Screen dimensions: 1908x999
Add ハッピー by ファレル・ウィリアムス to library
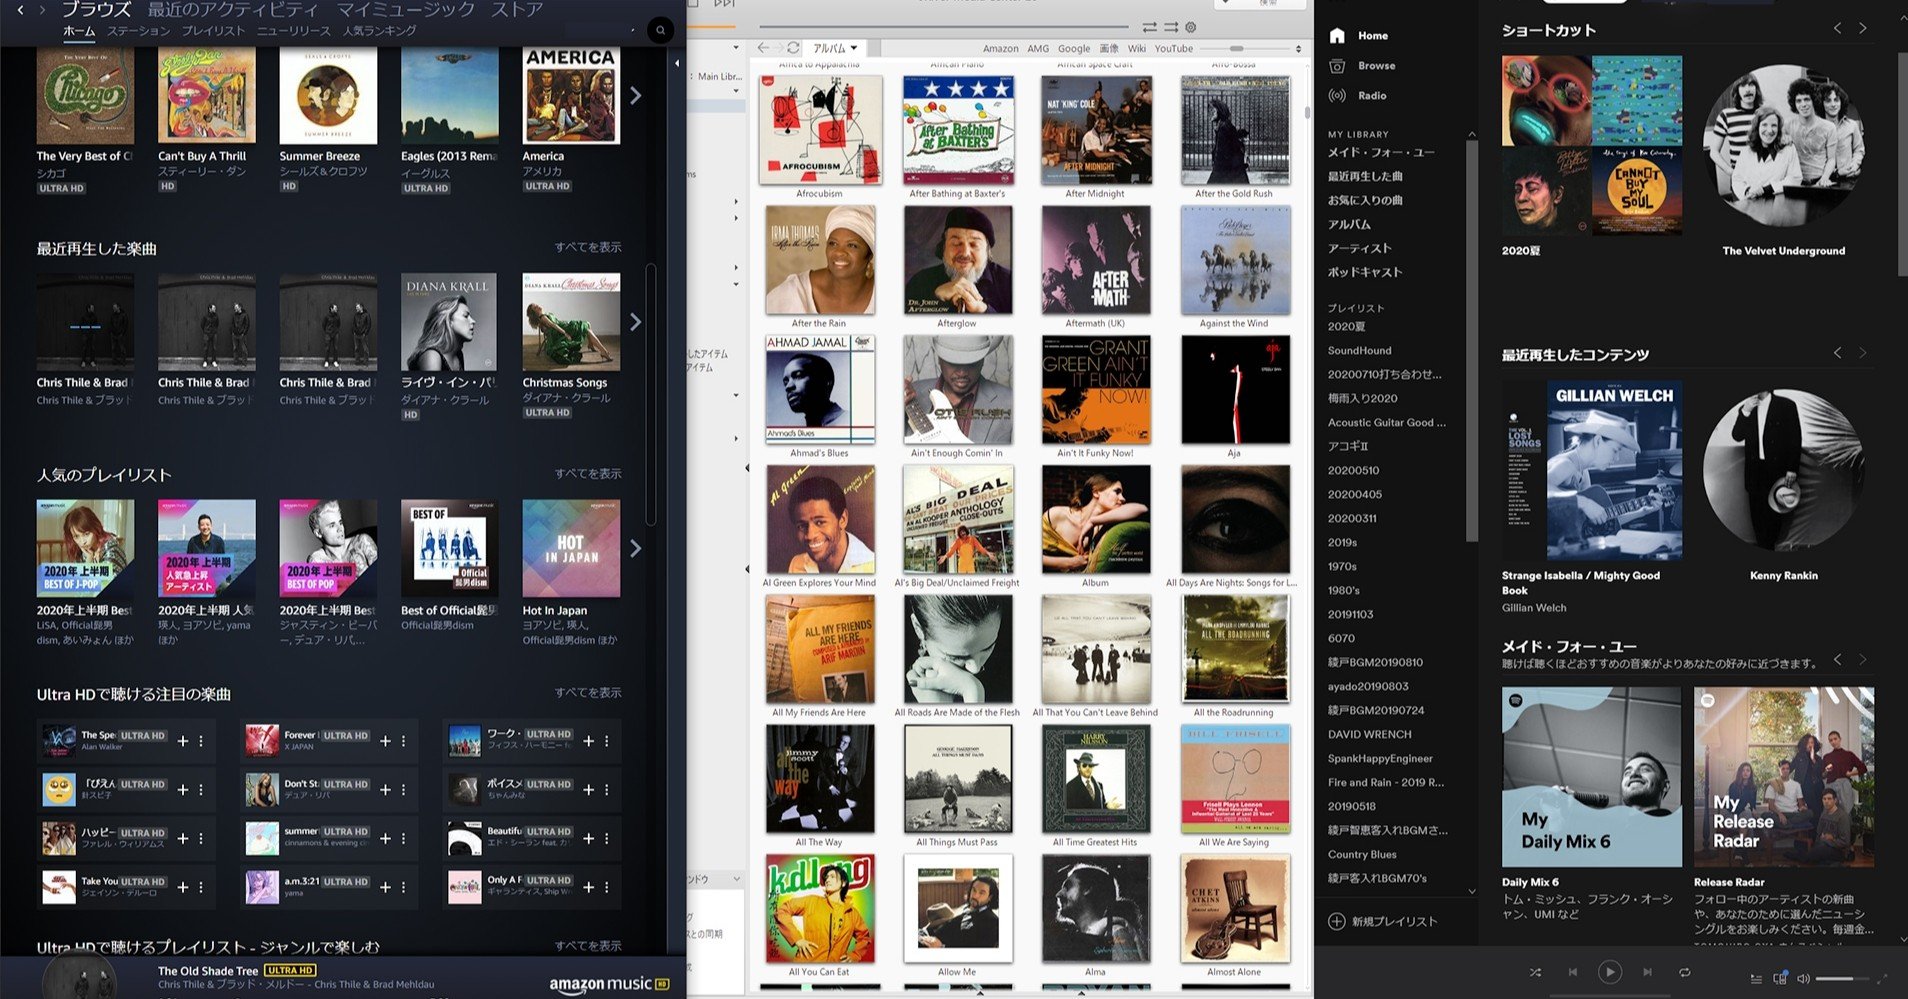pyautogui.click(x=183, y=838)
